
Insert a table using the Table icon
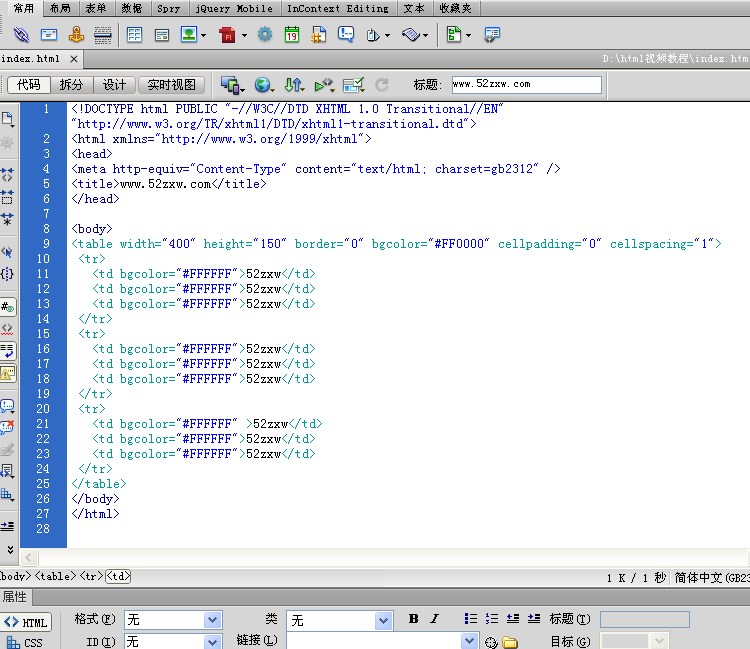tap(135, 35)
